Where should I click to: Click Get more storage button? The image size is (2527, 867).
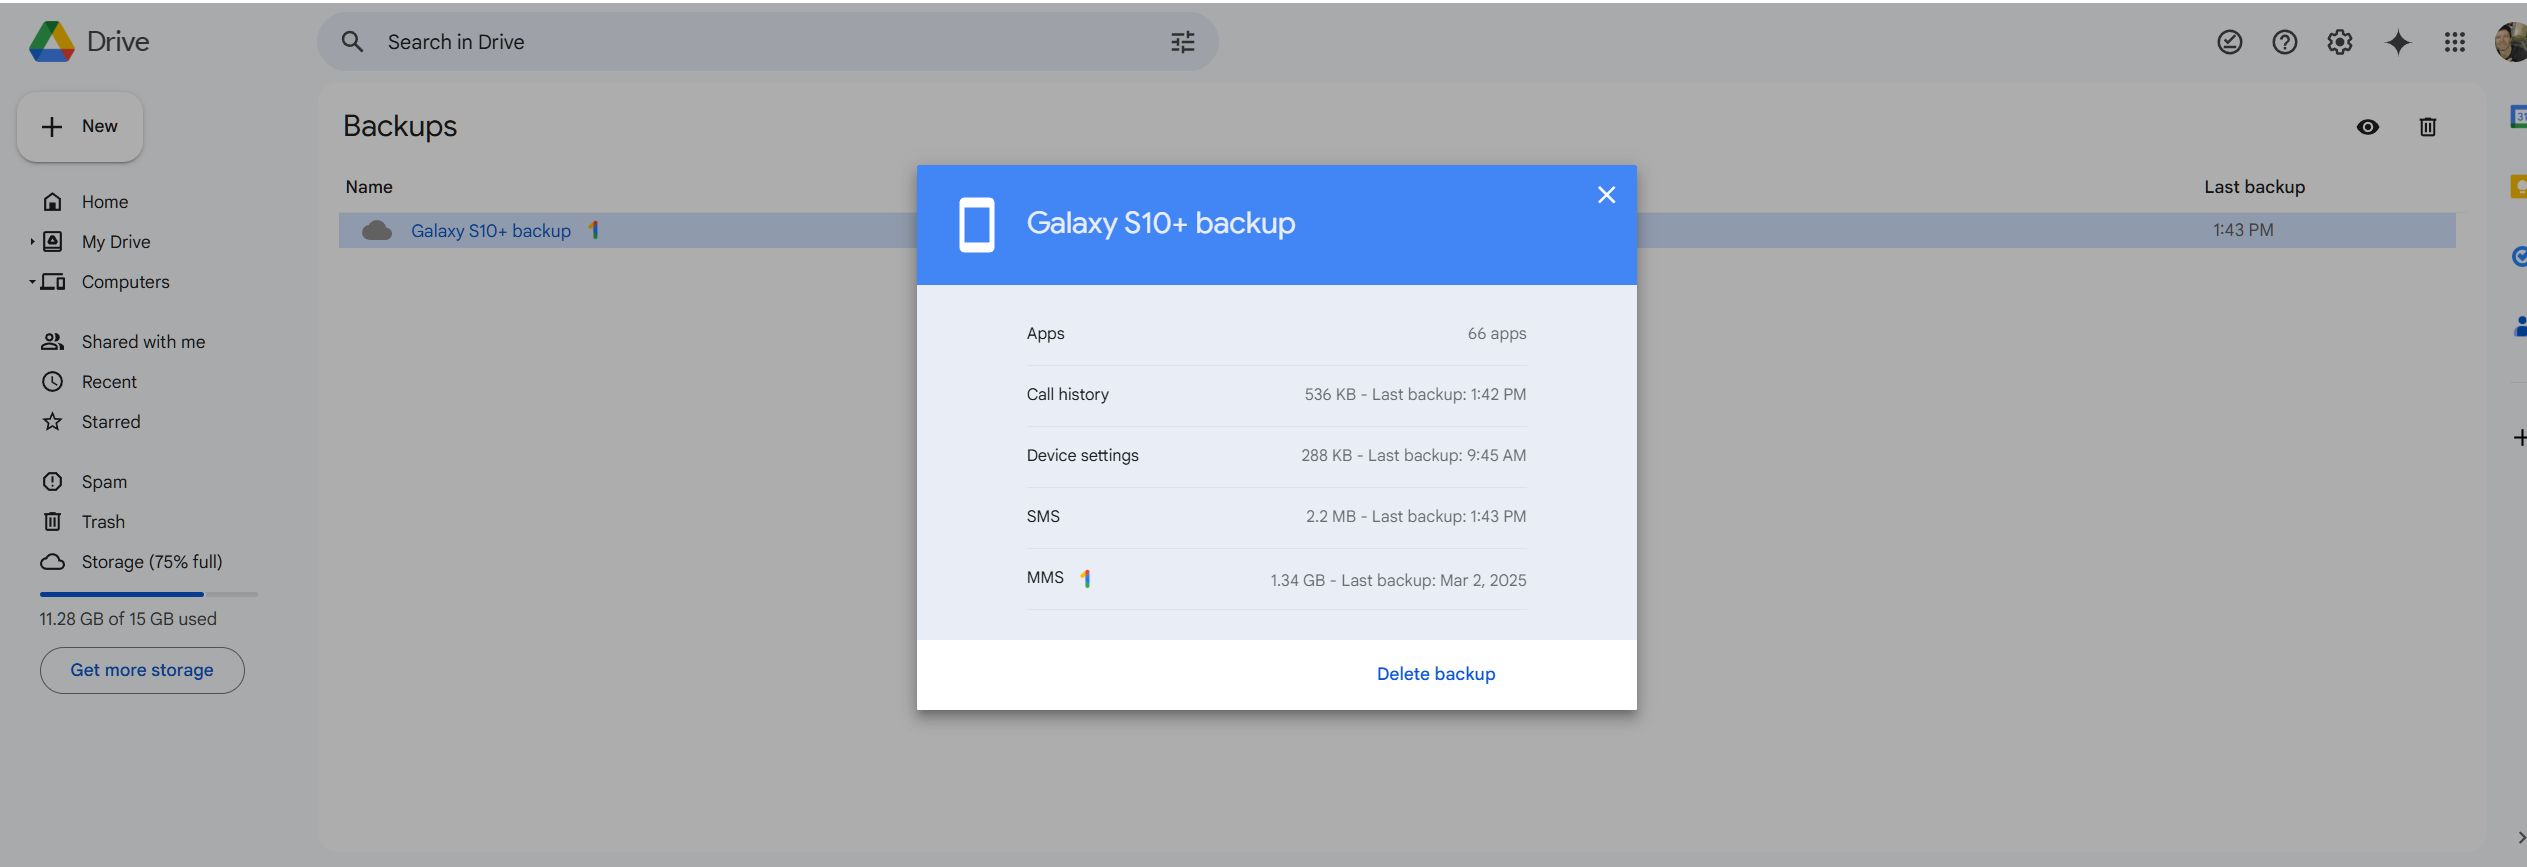[142, 670]
